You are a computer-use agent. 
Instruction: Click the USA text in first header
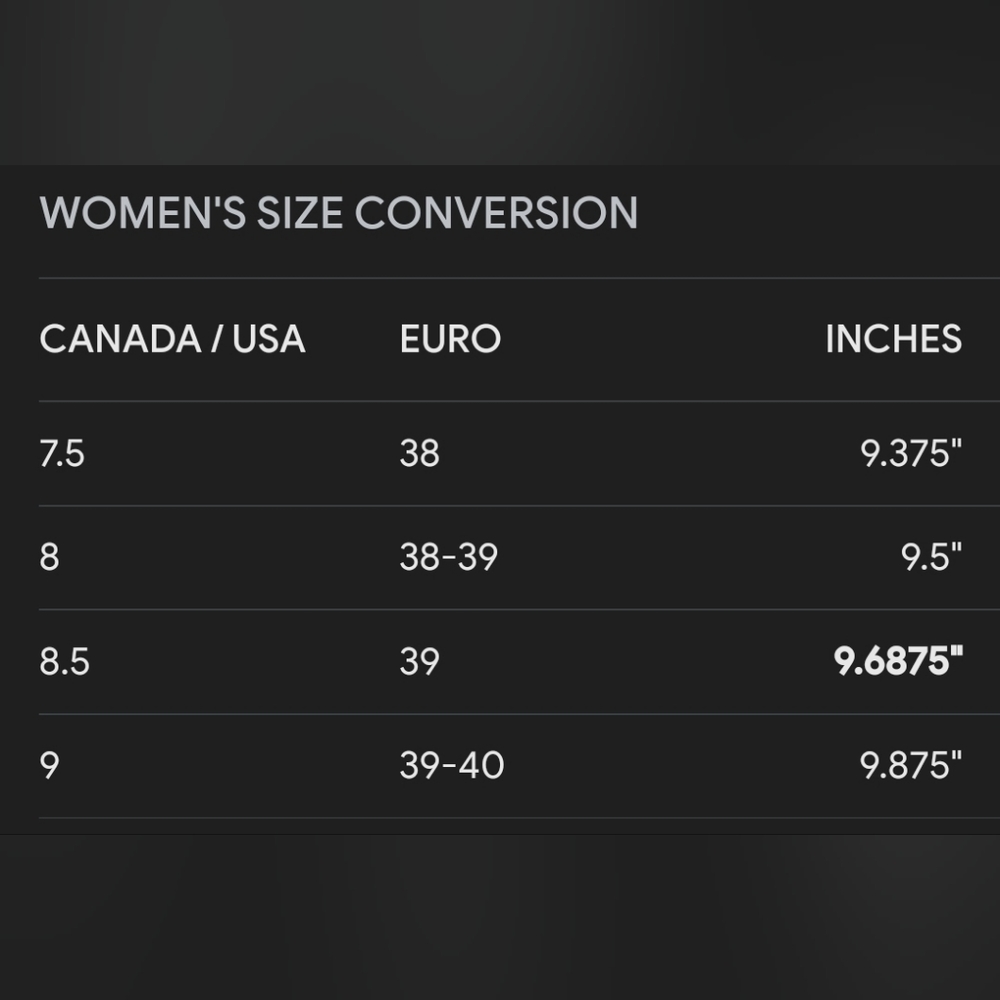(269, 339)
